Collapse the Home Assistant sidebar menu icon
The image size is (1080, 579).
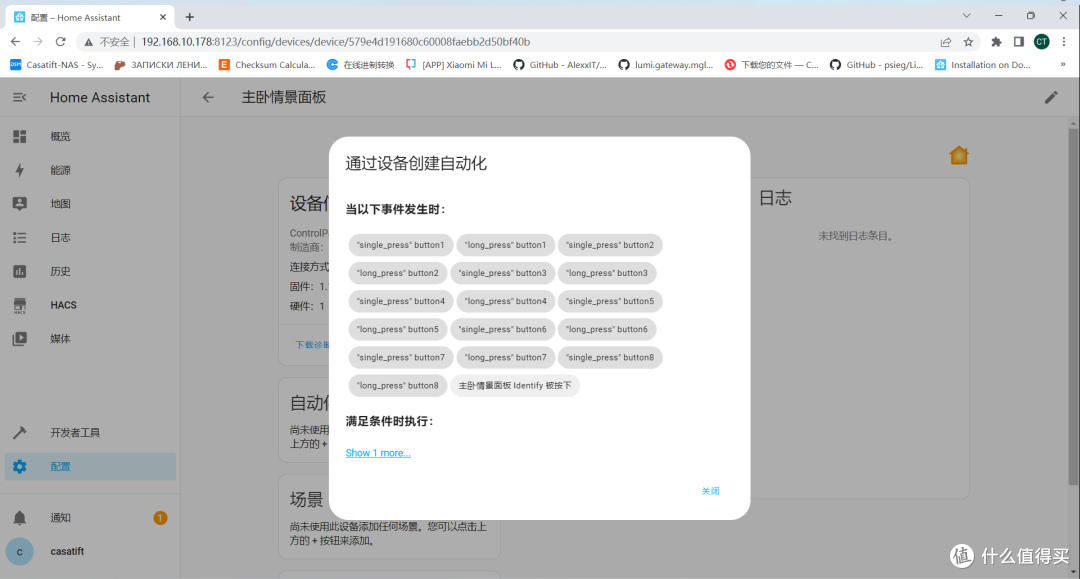tap(19, 98)
